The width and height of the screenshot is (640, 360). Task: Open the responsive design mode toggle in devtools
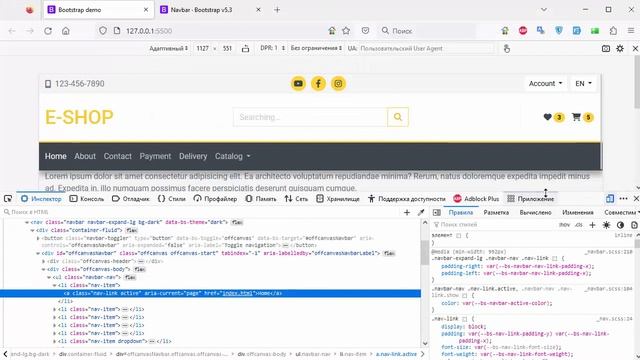pos(610,199)
